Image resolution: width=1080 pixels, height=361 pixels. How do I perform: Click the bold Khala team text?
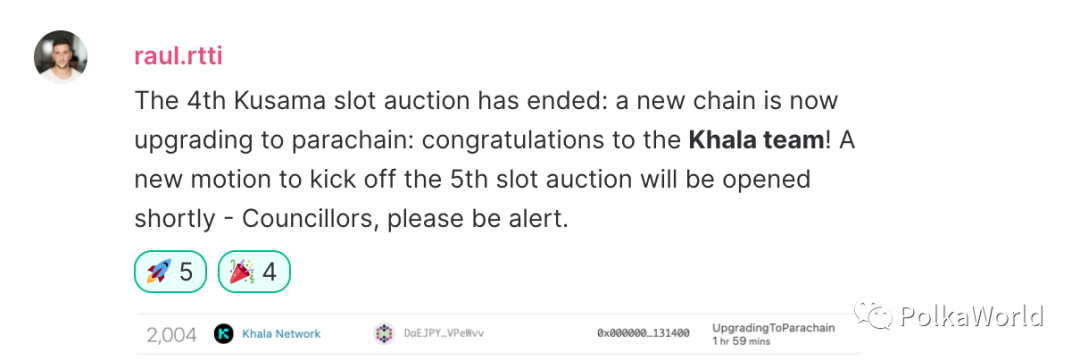point(756,140)
